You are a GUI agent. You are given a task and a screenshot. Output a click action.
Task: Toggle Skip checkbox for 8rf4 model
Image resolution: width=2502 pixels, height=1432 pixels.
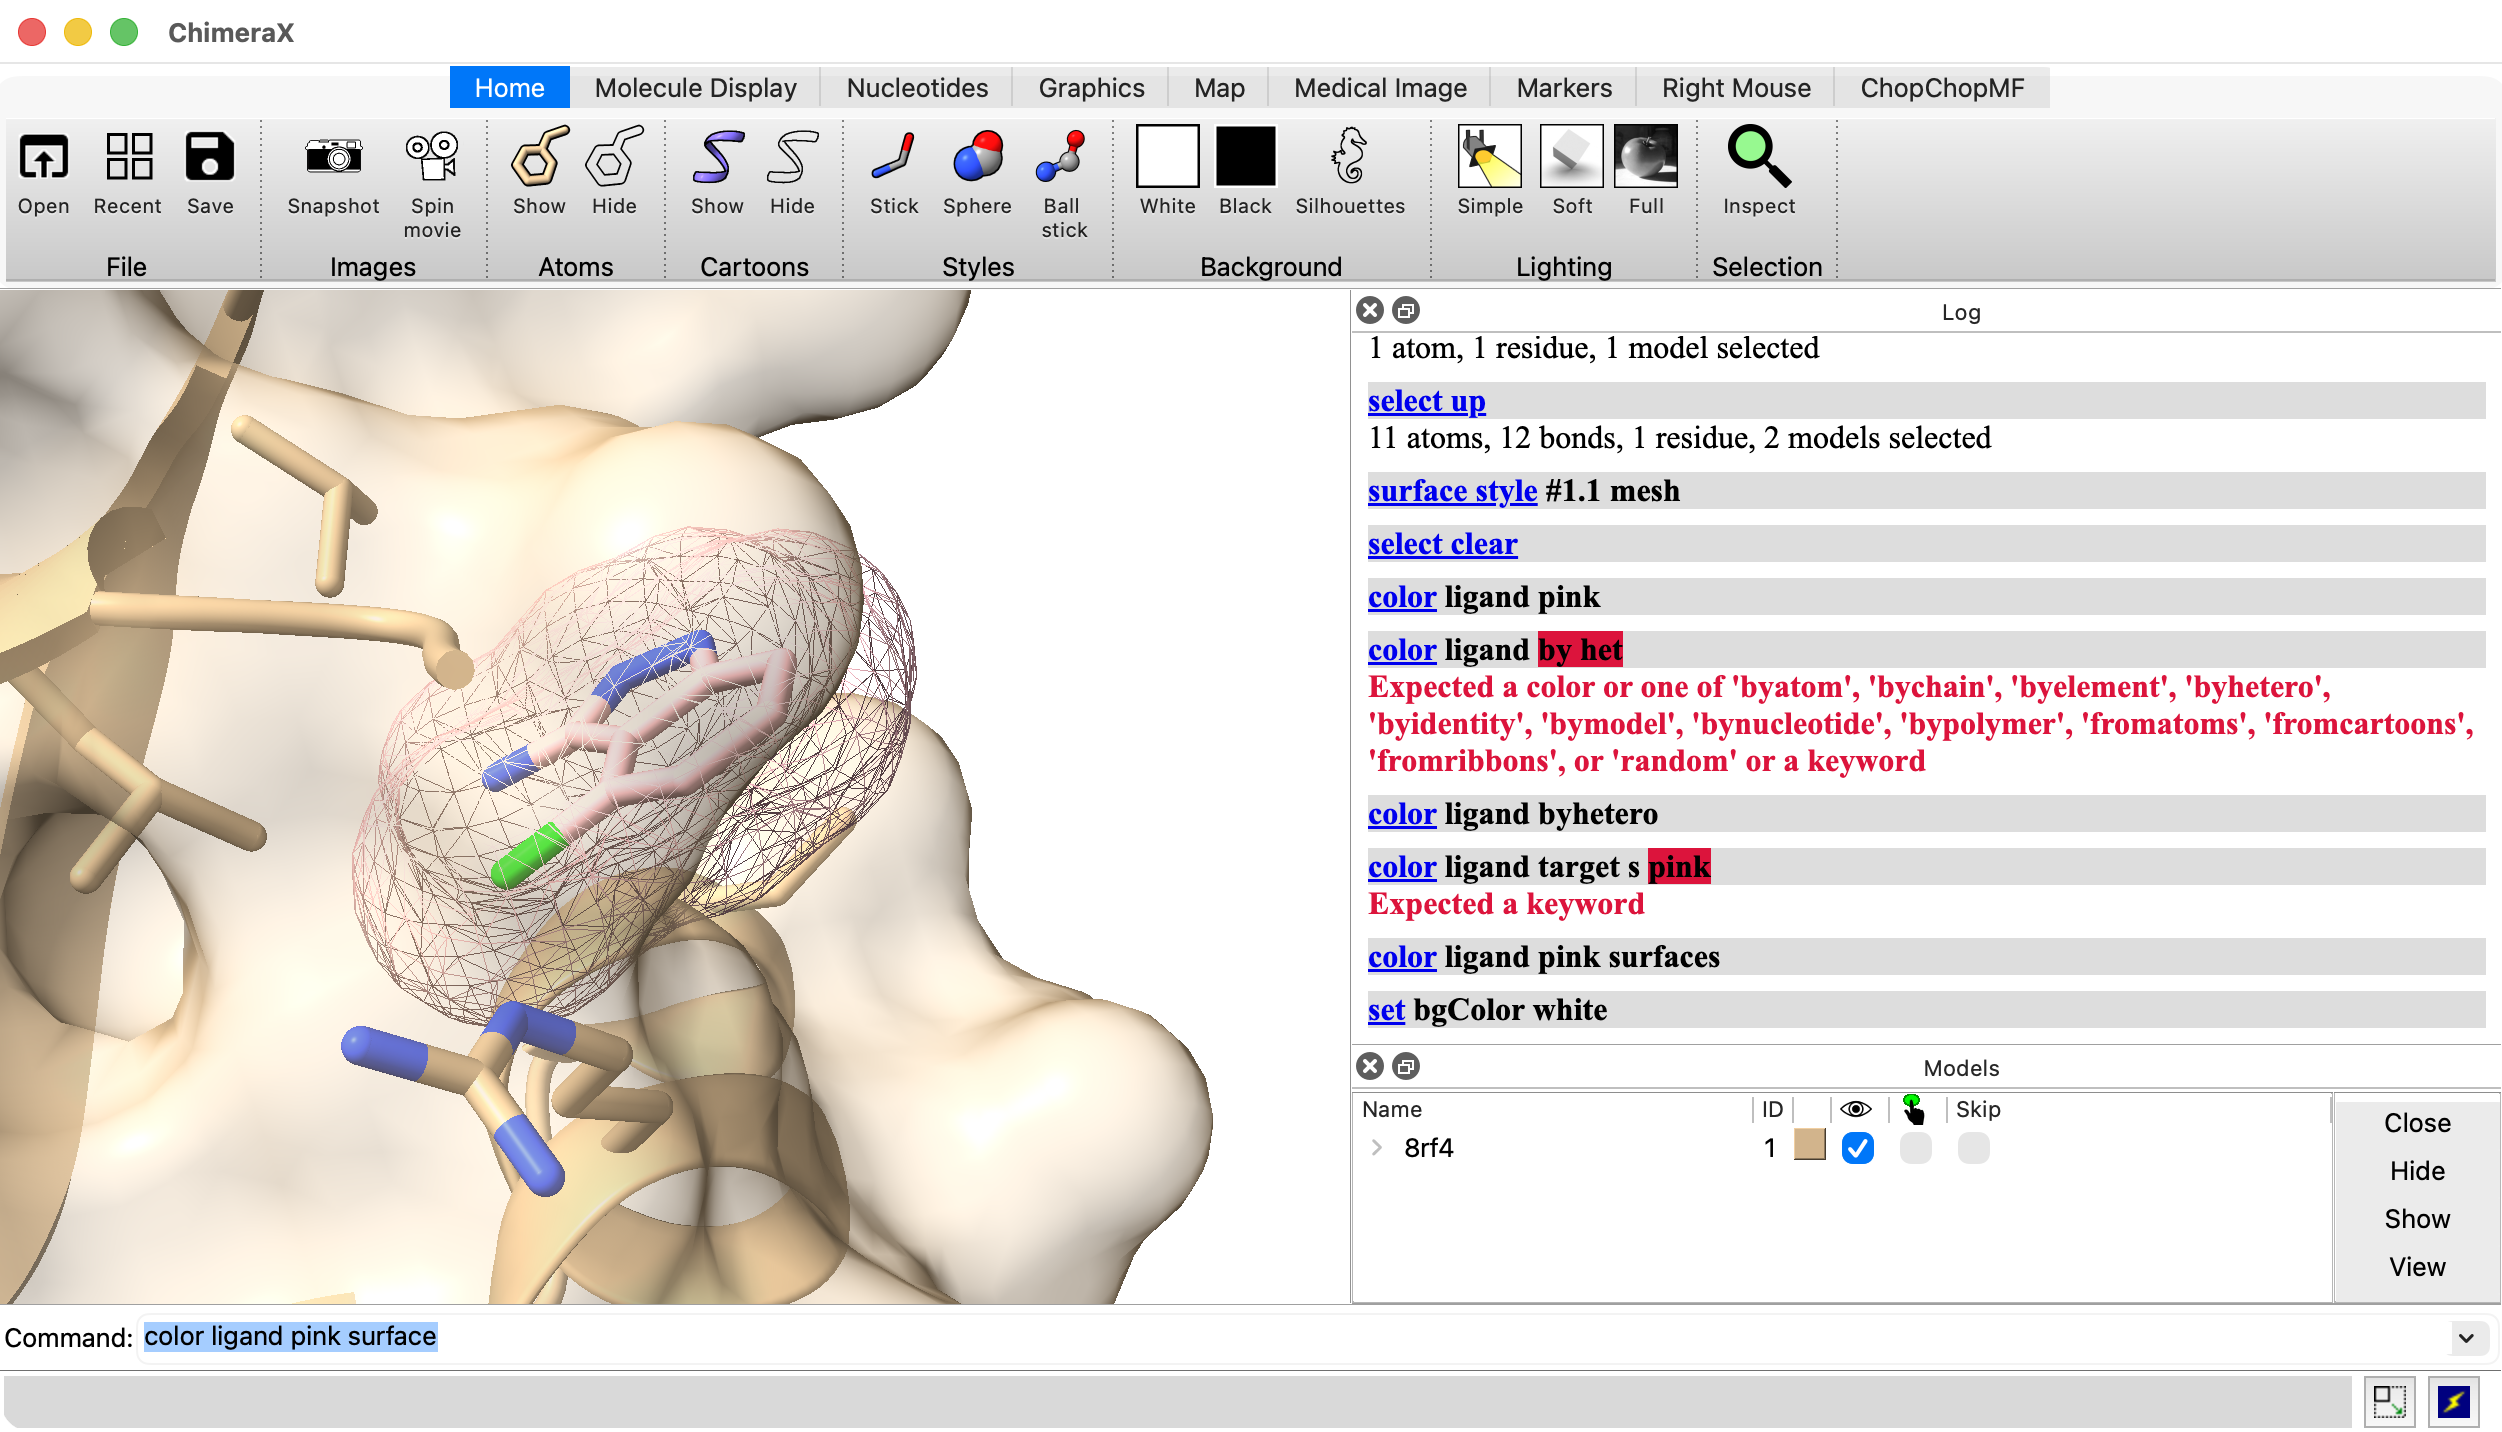click(x=1973, y=1148)
